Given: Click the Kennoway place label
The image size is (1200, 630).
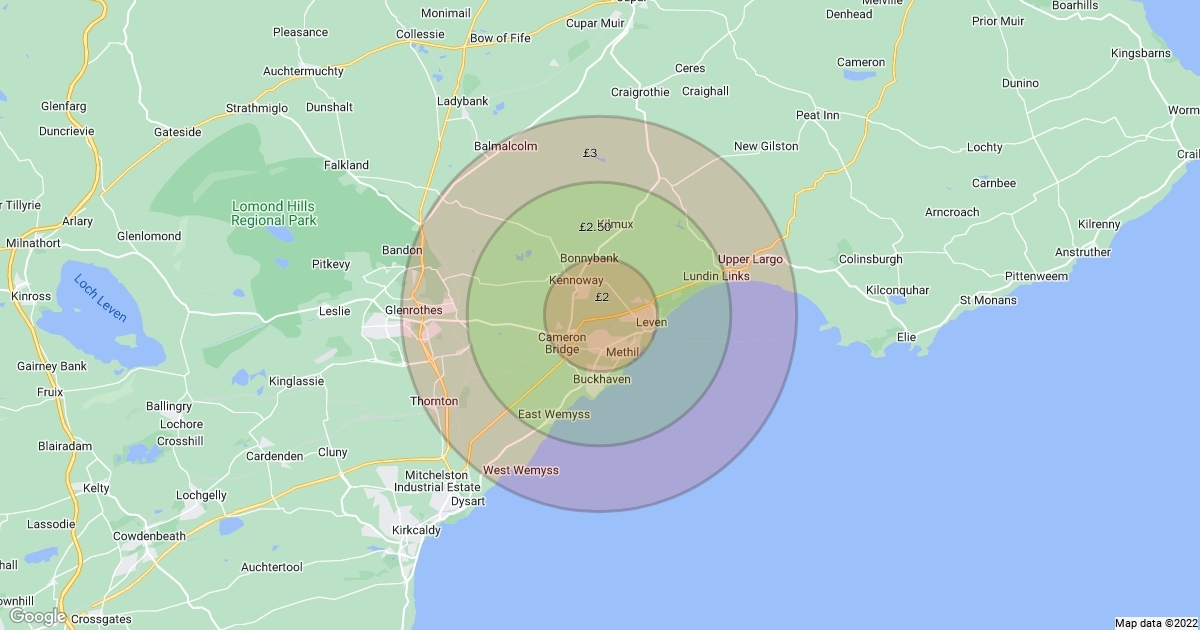Looking at the screenshot, I should [576, 281].
